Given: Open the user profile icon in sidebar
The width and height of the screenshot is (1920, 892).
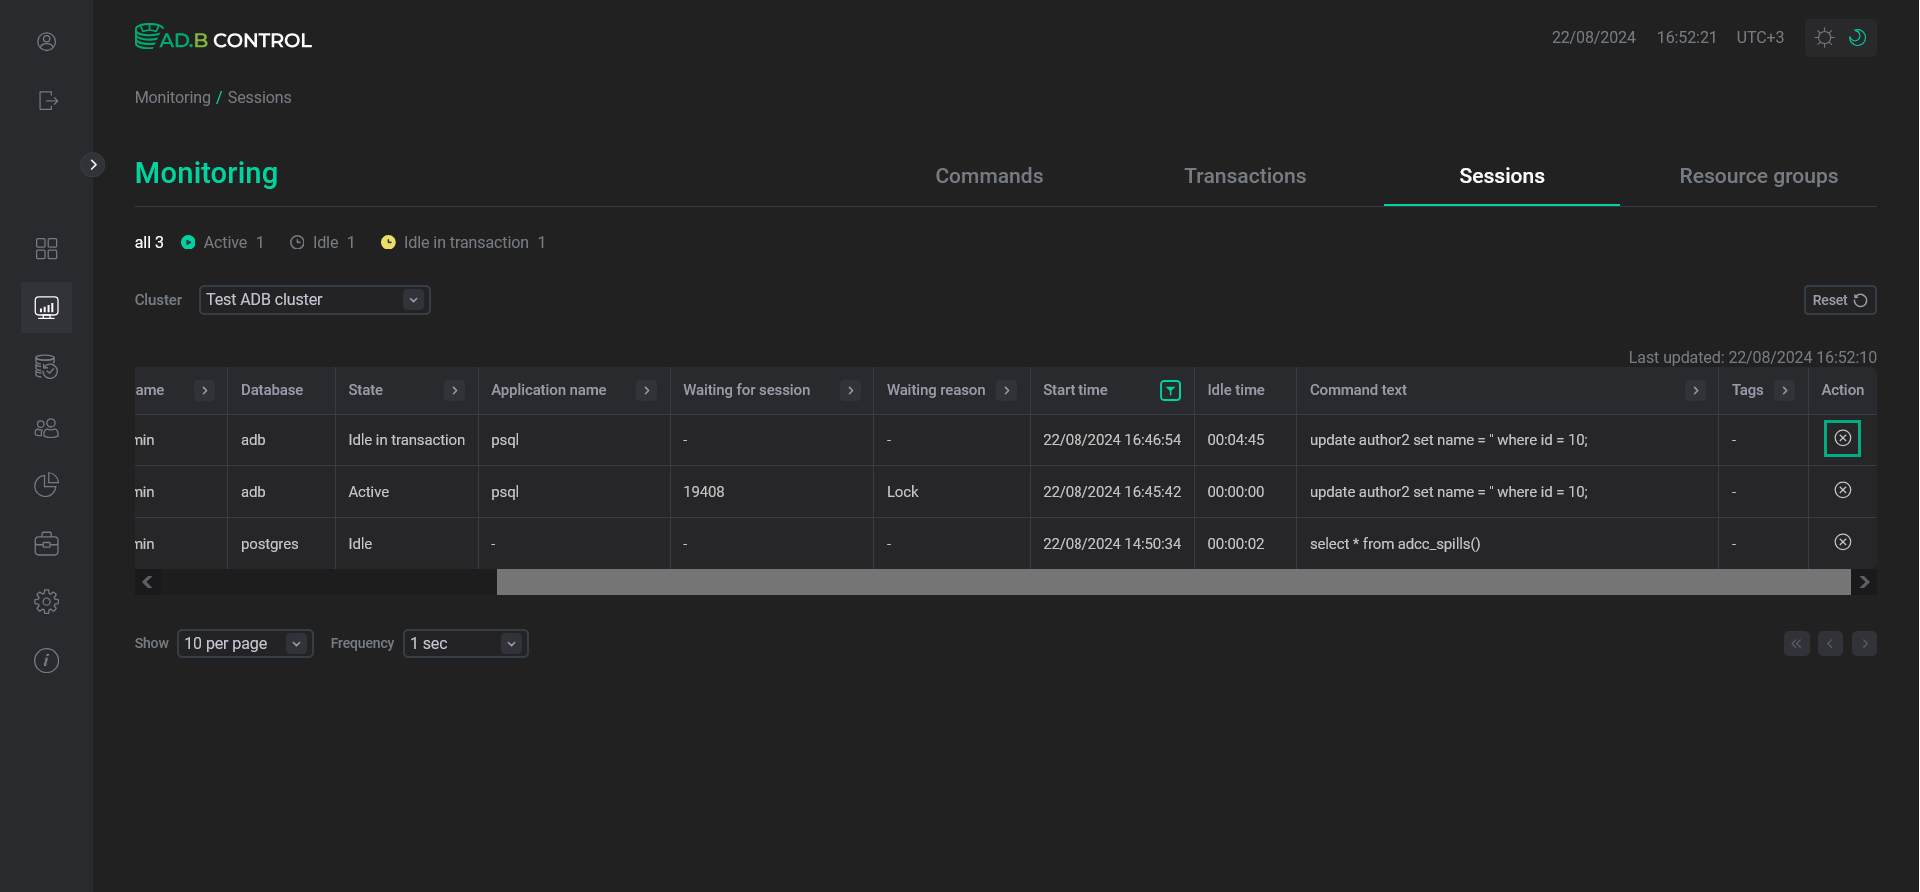Looking at the screenshot, I should point(46,41).
